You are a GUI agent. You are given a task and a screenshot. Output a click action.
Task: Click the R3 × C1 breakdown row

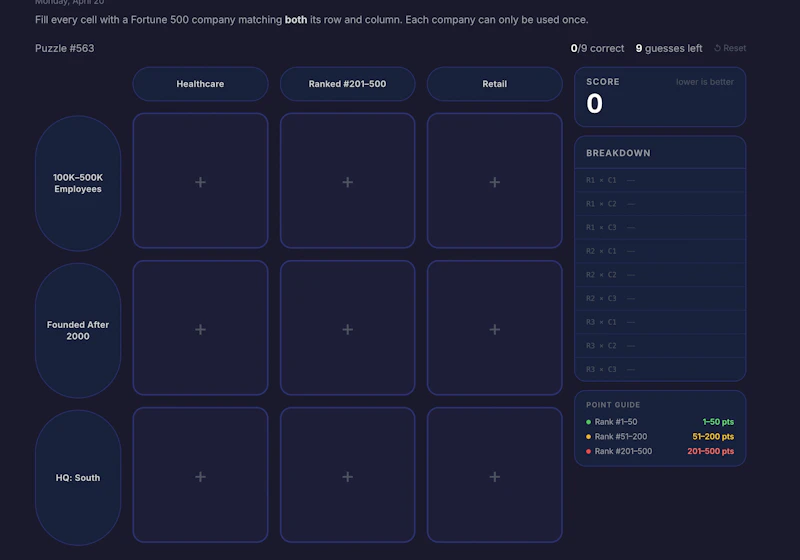click(x=660, y=322)
